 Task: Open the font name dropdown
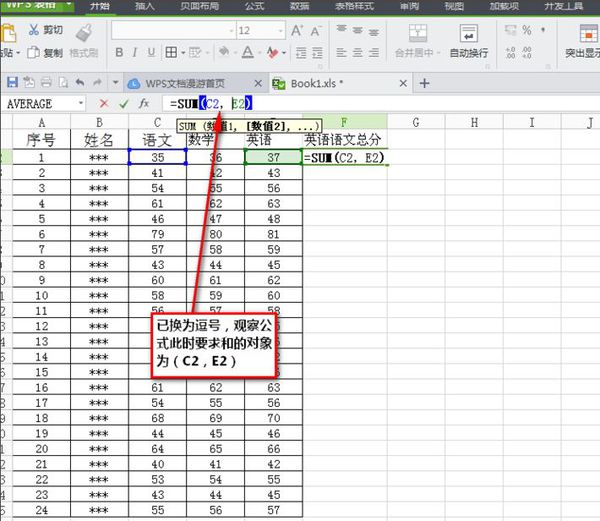[x=231, y=31]
